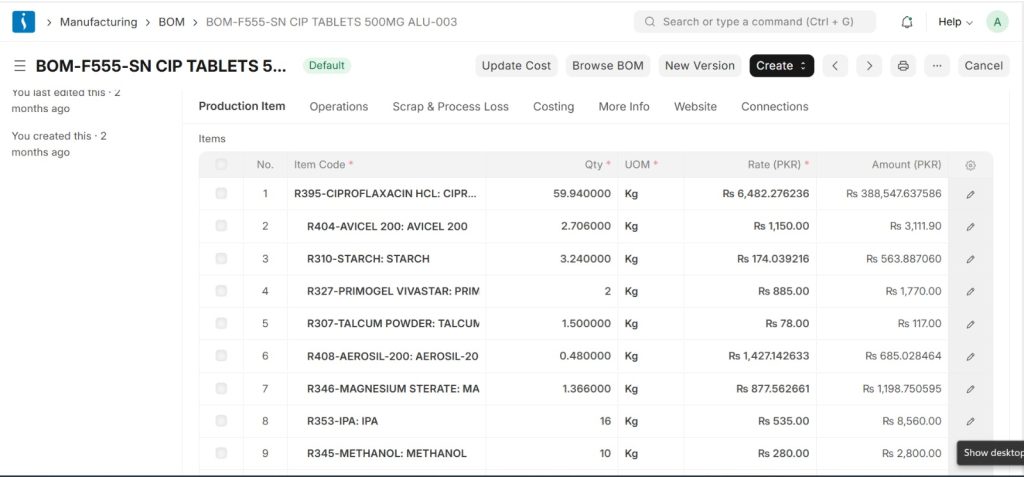The image size is (1024, 477).
Task: Edit row 6 Aerosil-200 pencil icon
Action: pos(970,356)
